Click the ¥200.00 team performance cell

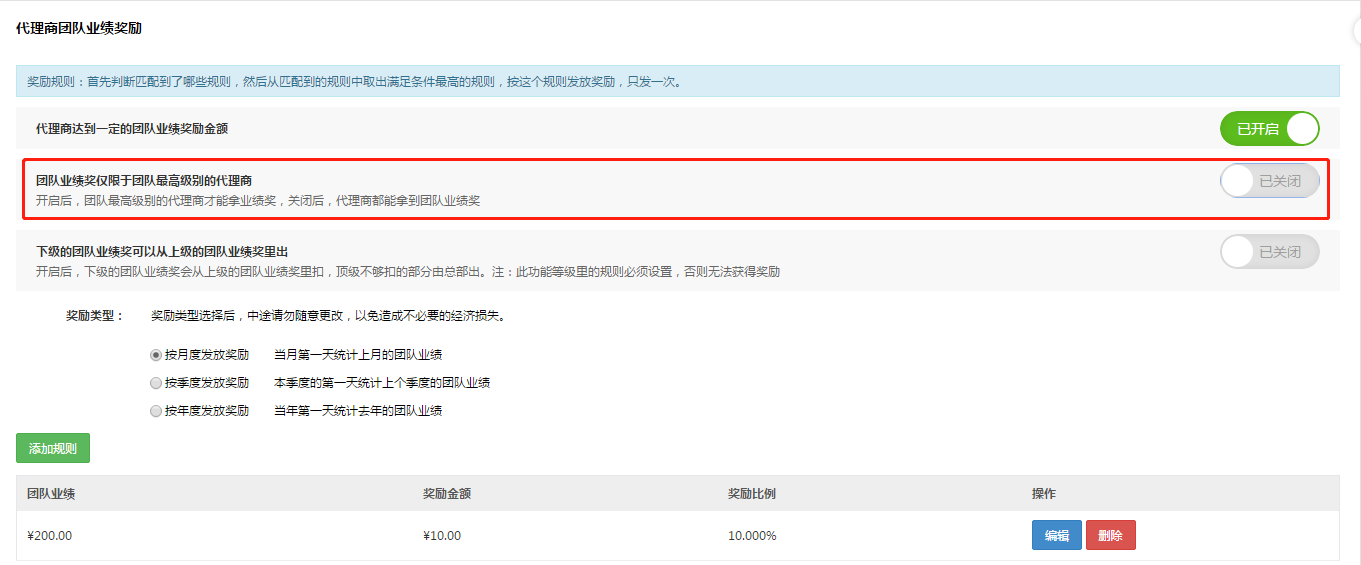49,536
